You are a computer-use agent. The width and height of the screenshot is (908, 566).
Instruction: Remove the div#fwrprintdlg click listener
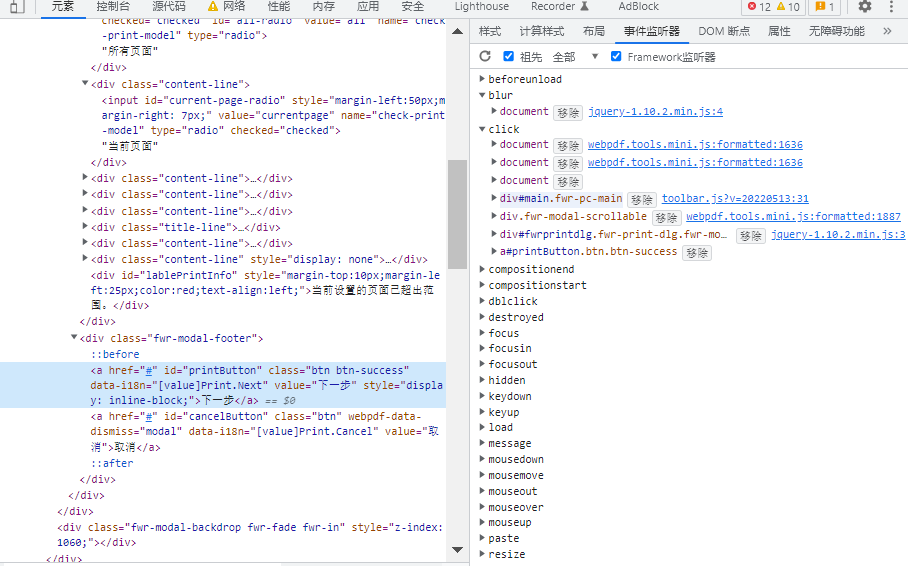[750, 236]
